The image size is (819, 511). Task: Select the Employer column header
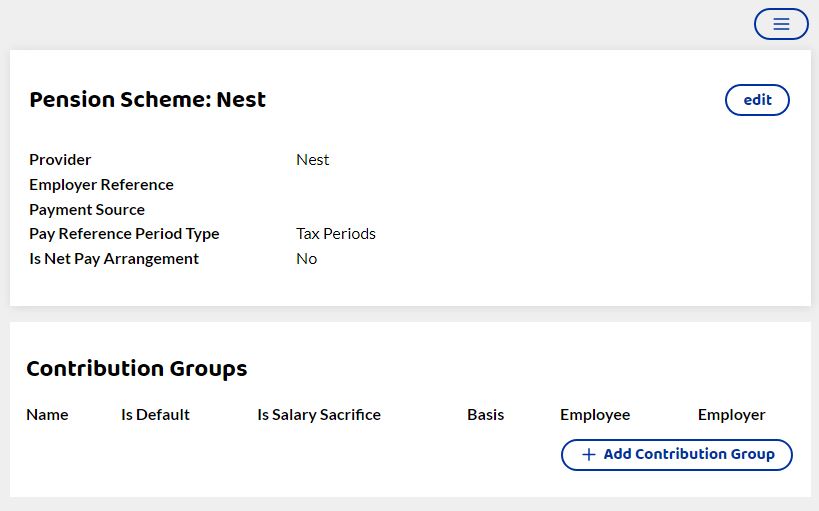[732, 415]
